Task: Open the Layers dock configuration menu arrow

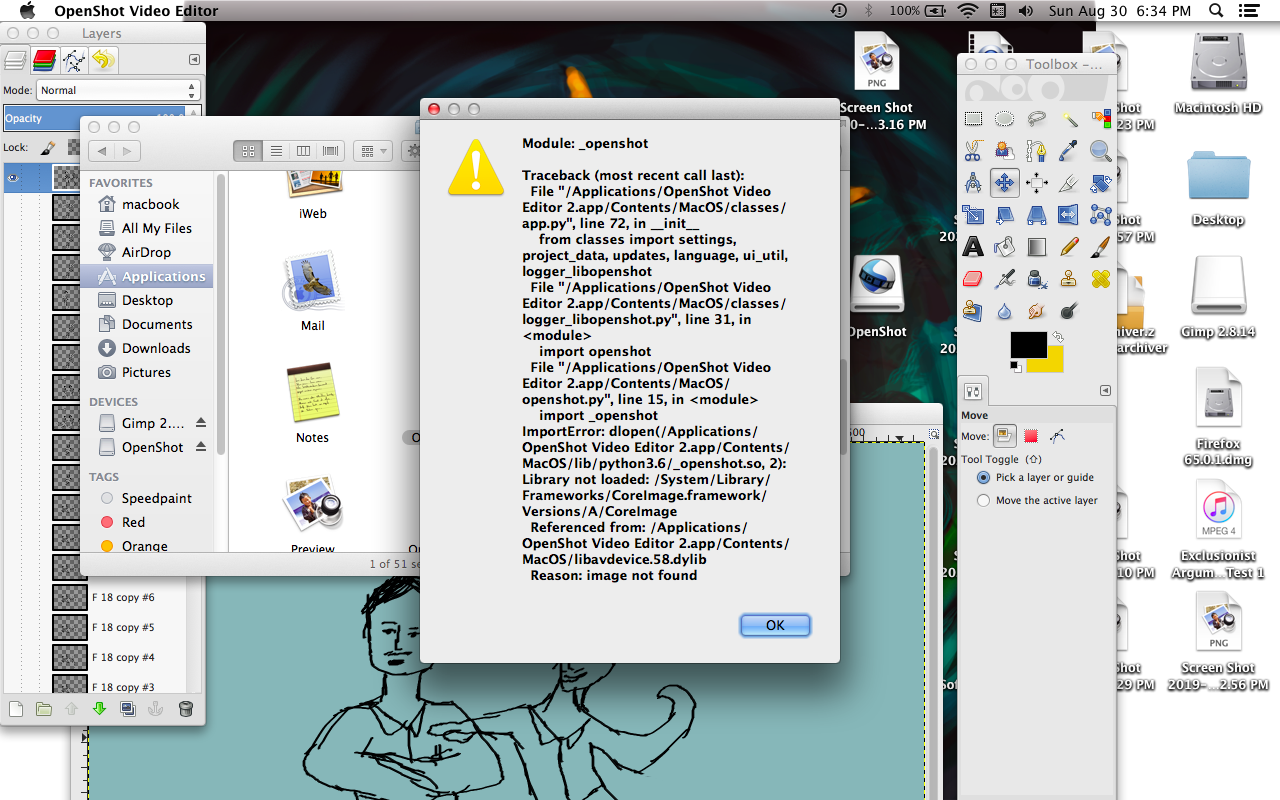Action: point(194,60)
